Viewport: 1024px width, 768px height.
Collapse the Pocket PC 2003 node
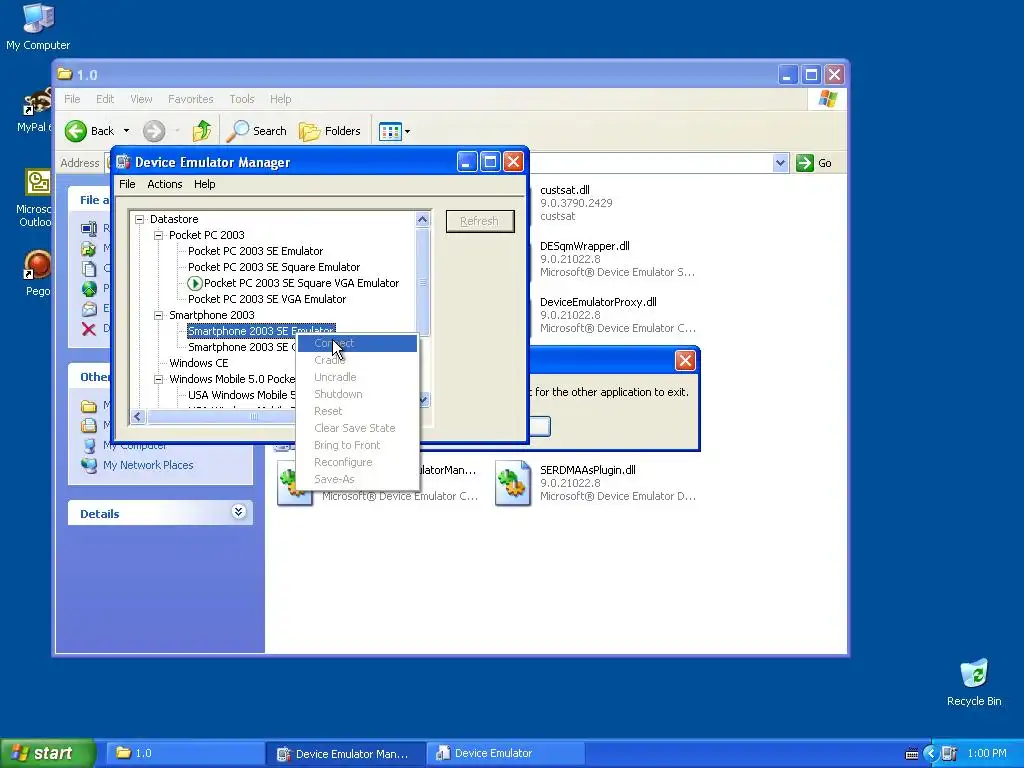(158, 235)
